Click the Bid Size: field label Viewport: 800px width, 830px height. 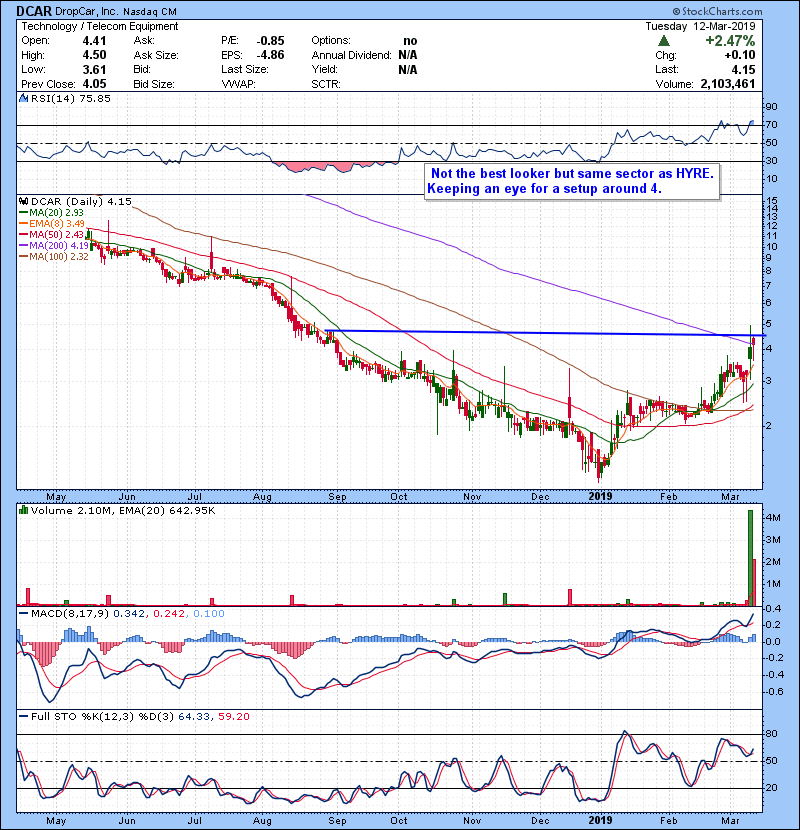pyautogui.click(x=154, y=84)
